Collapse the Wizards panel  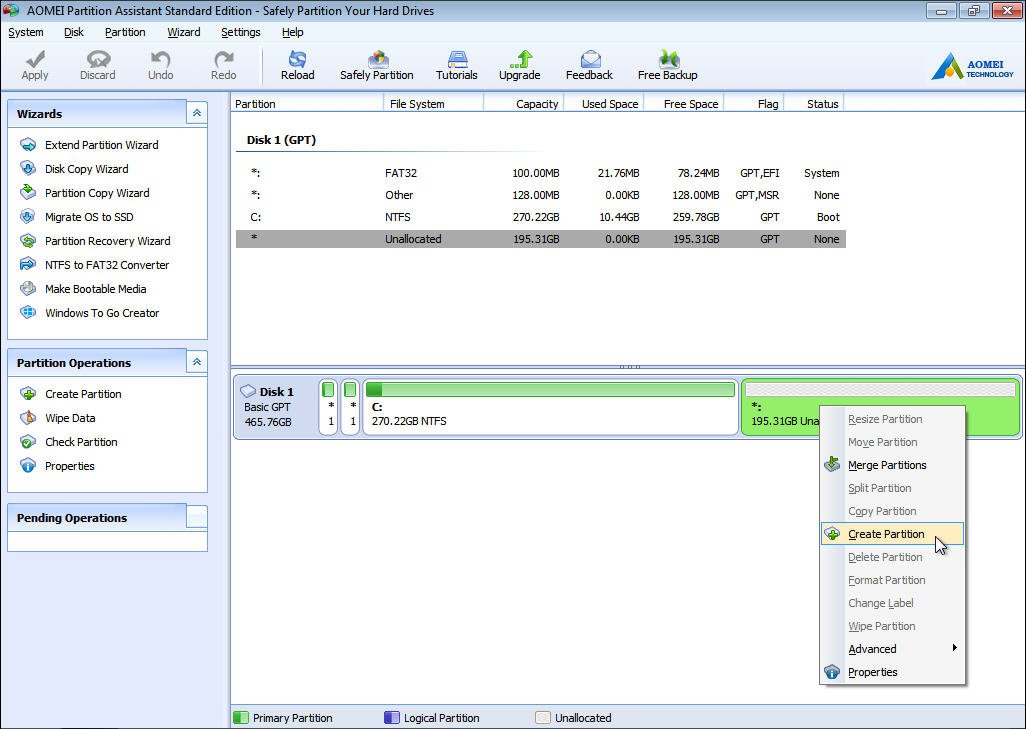pyautogui.click(x=196, y=114)
